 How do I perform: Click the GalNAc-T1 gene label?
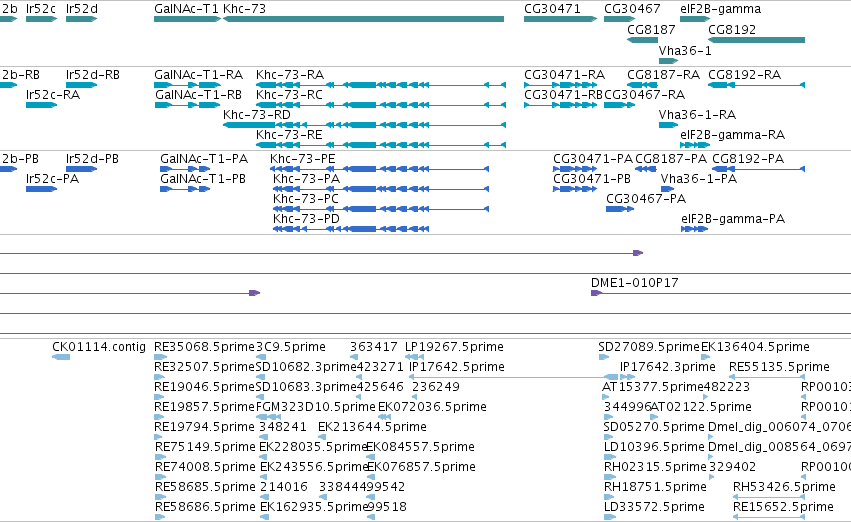coord(187,9)
